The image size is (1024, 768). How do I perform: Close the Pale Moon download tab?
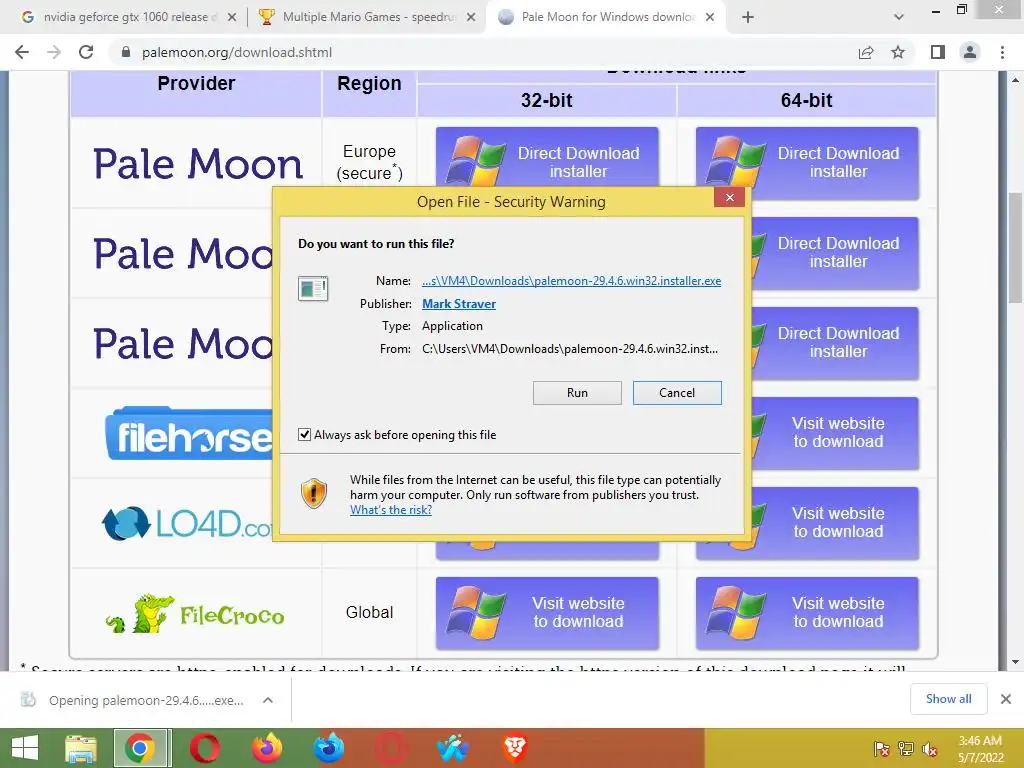(x=710, y=17)
